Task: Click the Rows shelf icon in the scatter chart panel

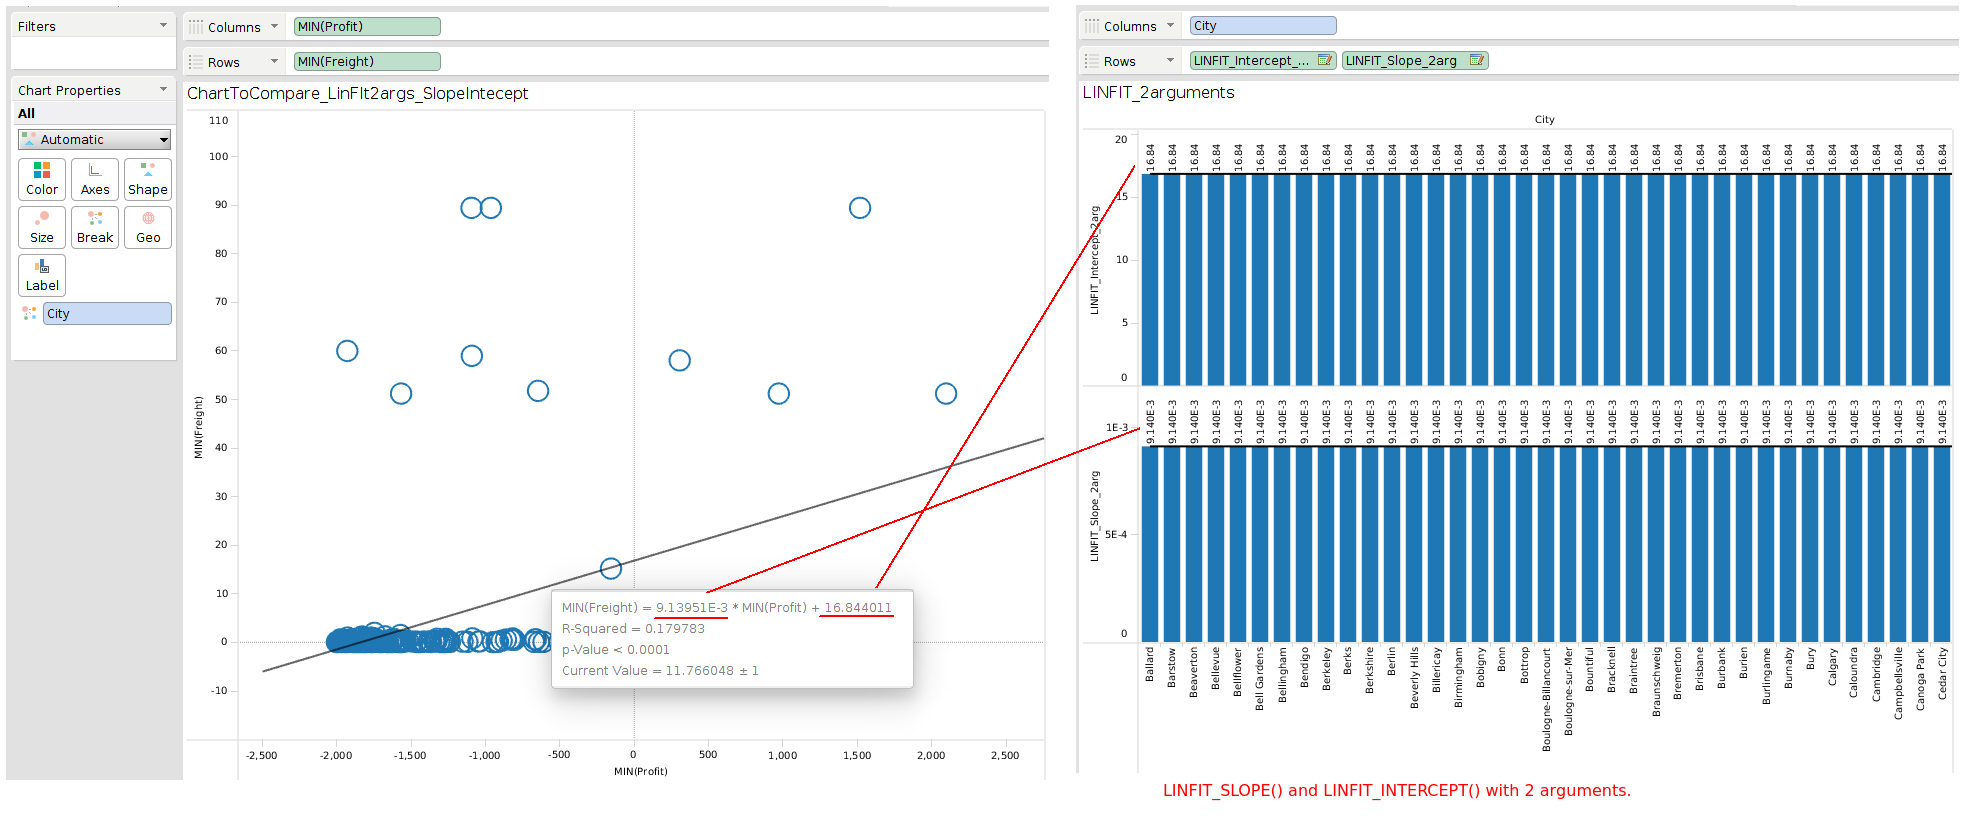Action: point(196,62)
